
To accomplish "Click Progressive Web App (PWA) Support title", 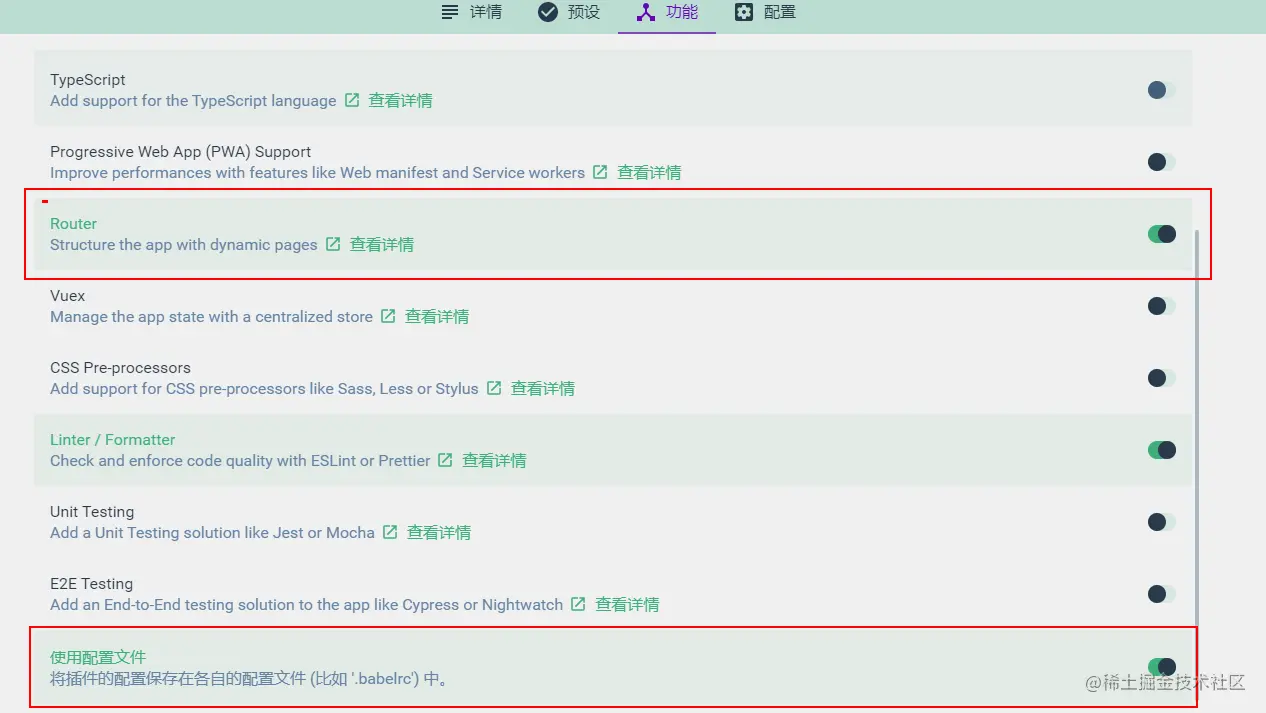I will [x=181, y=152].
